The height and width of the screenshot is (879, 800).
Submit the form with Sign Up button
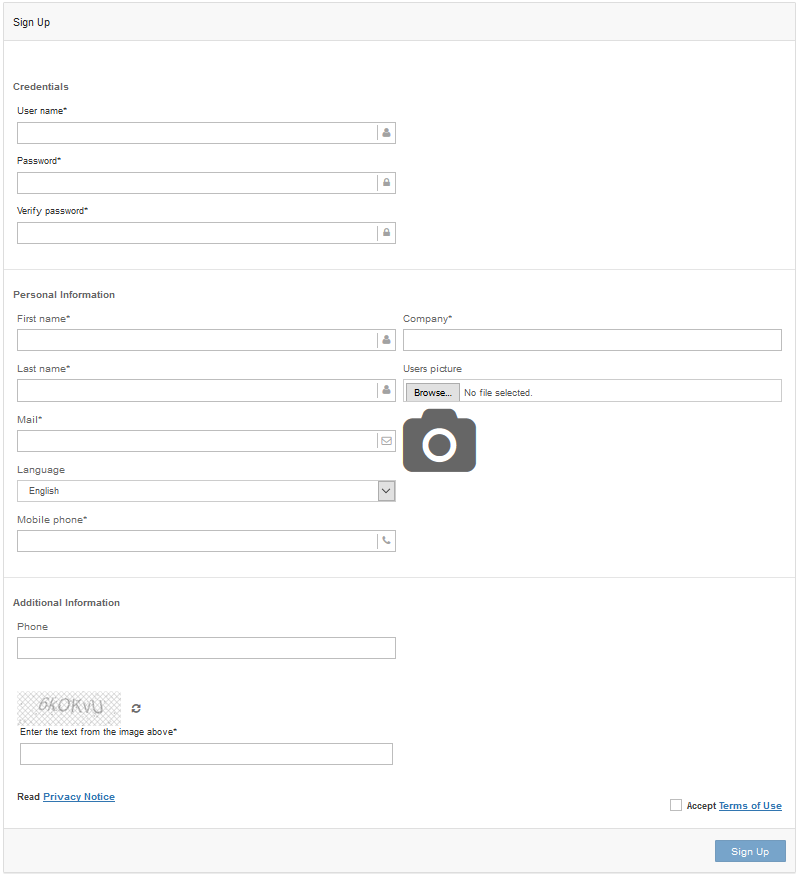[x=749, y=851]
